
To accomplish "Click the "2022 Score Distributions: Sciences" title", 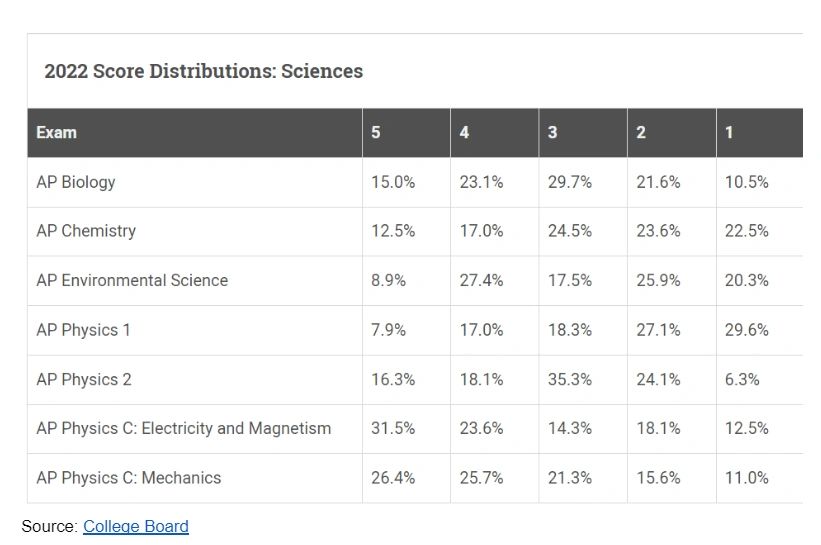I will pyautogui.click(x=203, y=71).
